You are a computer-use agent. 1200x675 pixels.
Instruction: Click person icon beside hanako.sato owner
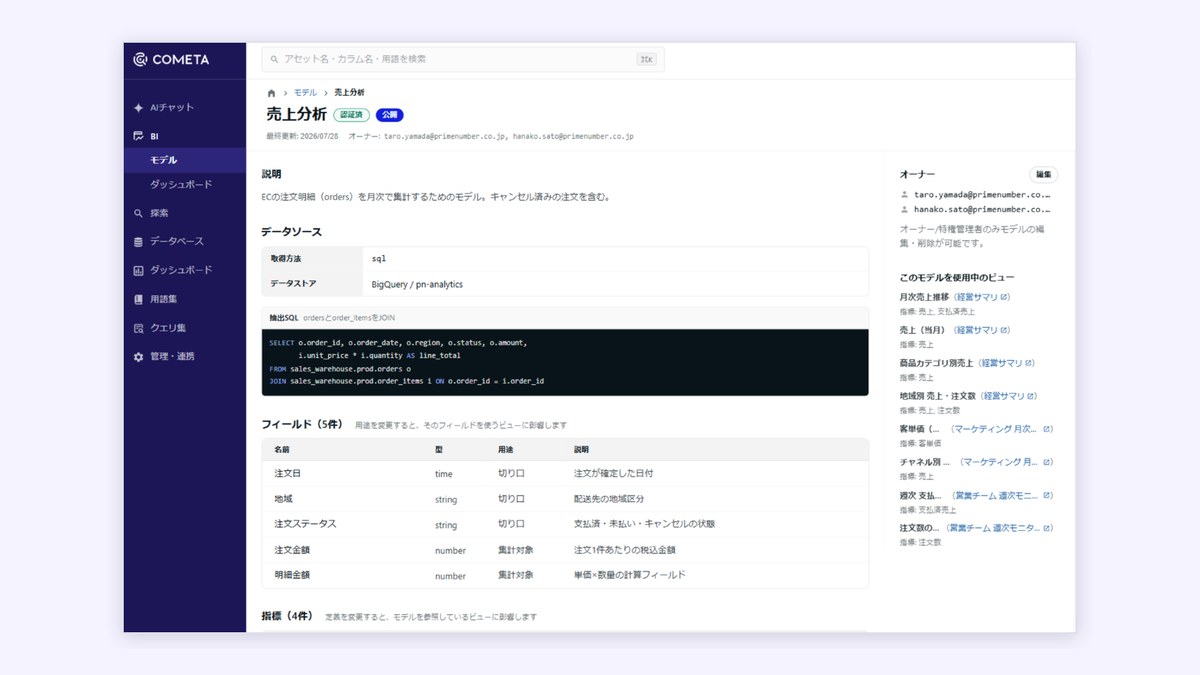pos(904,210)
